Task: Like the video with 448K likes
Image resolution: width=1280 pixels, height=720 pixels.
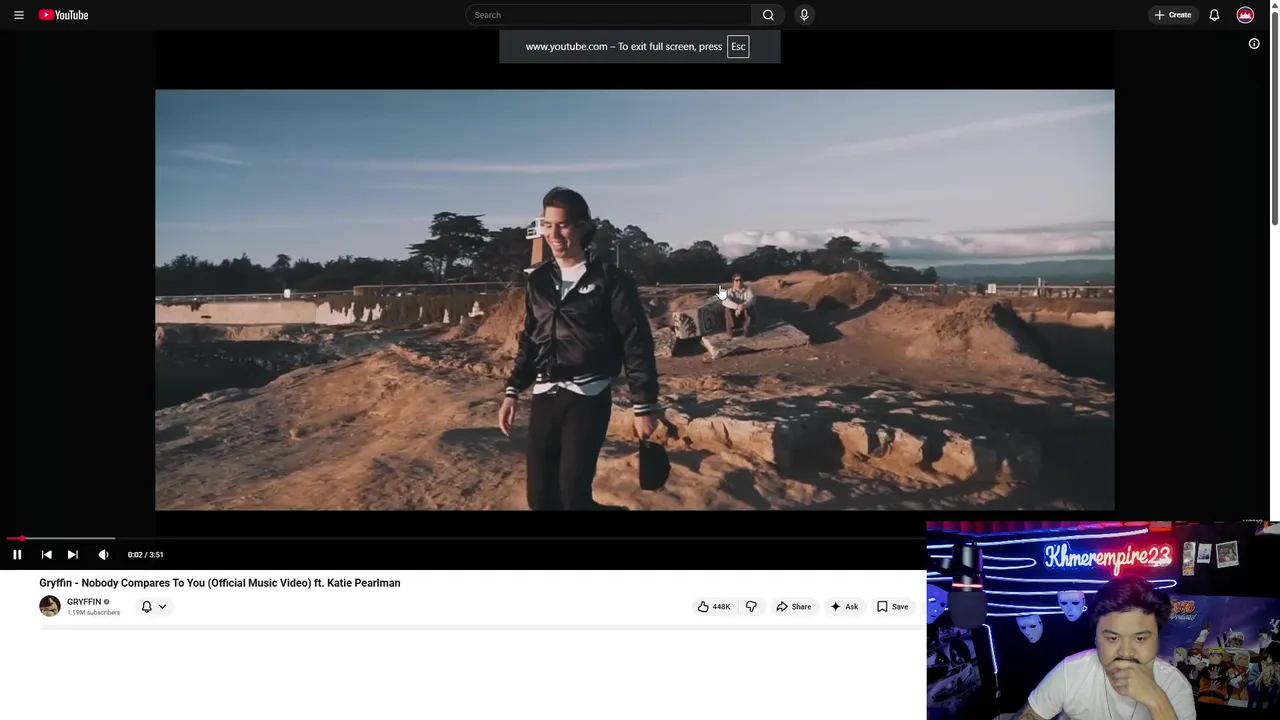Action: click(714, 606)
